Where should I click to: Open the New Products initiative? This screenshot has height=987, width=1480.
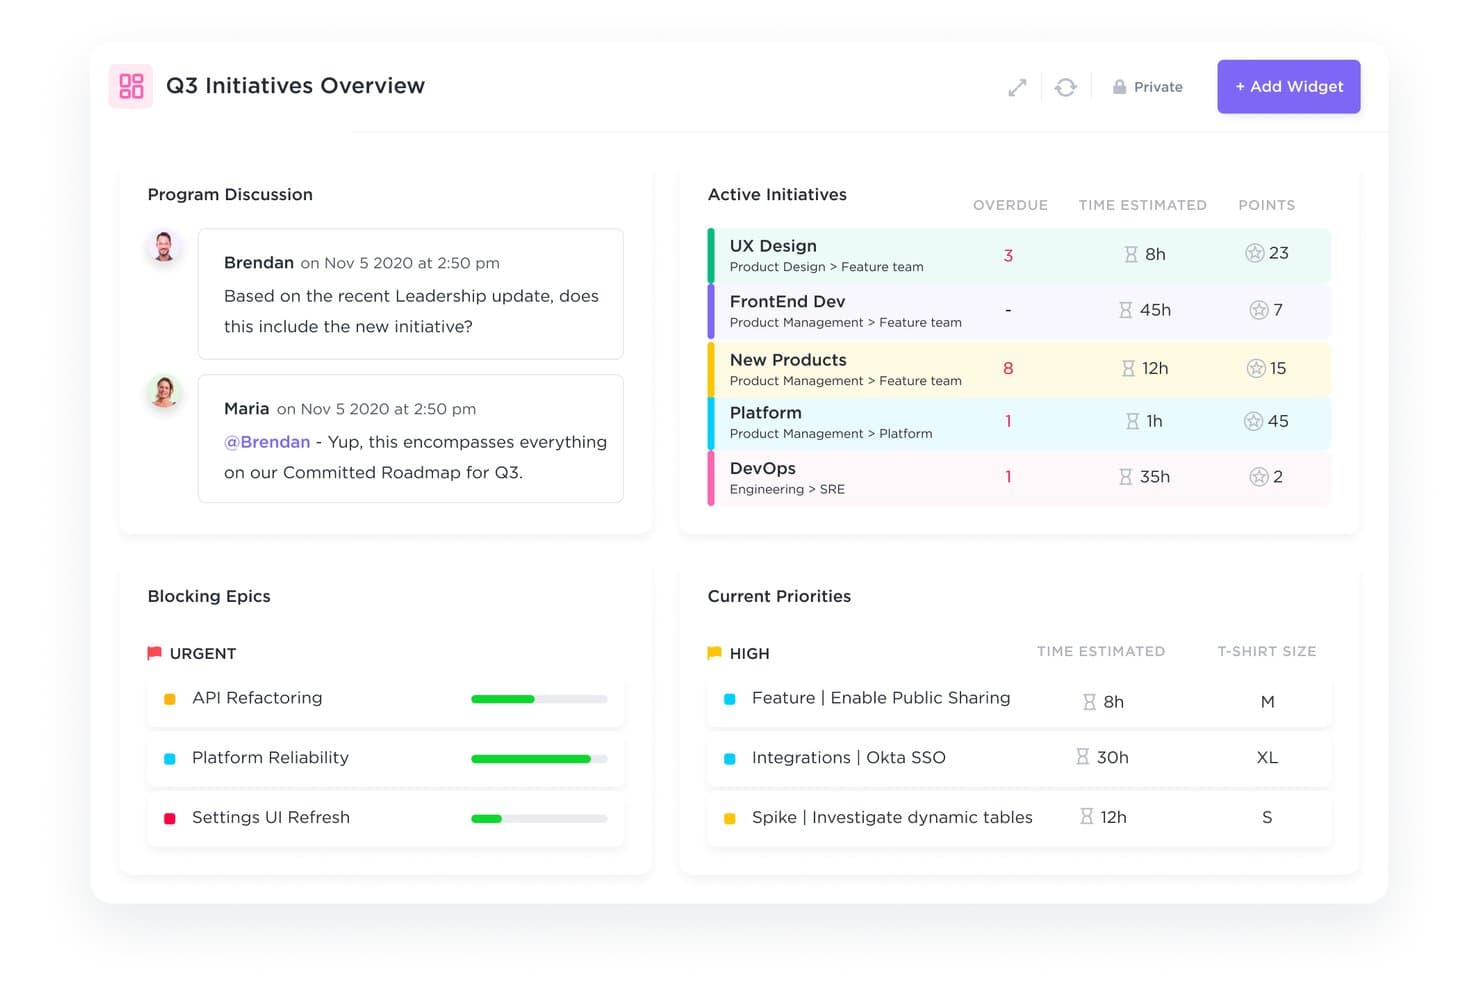click(1019, 369)
